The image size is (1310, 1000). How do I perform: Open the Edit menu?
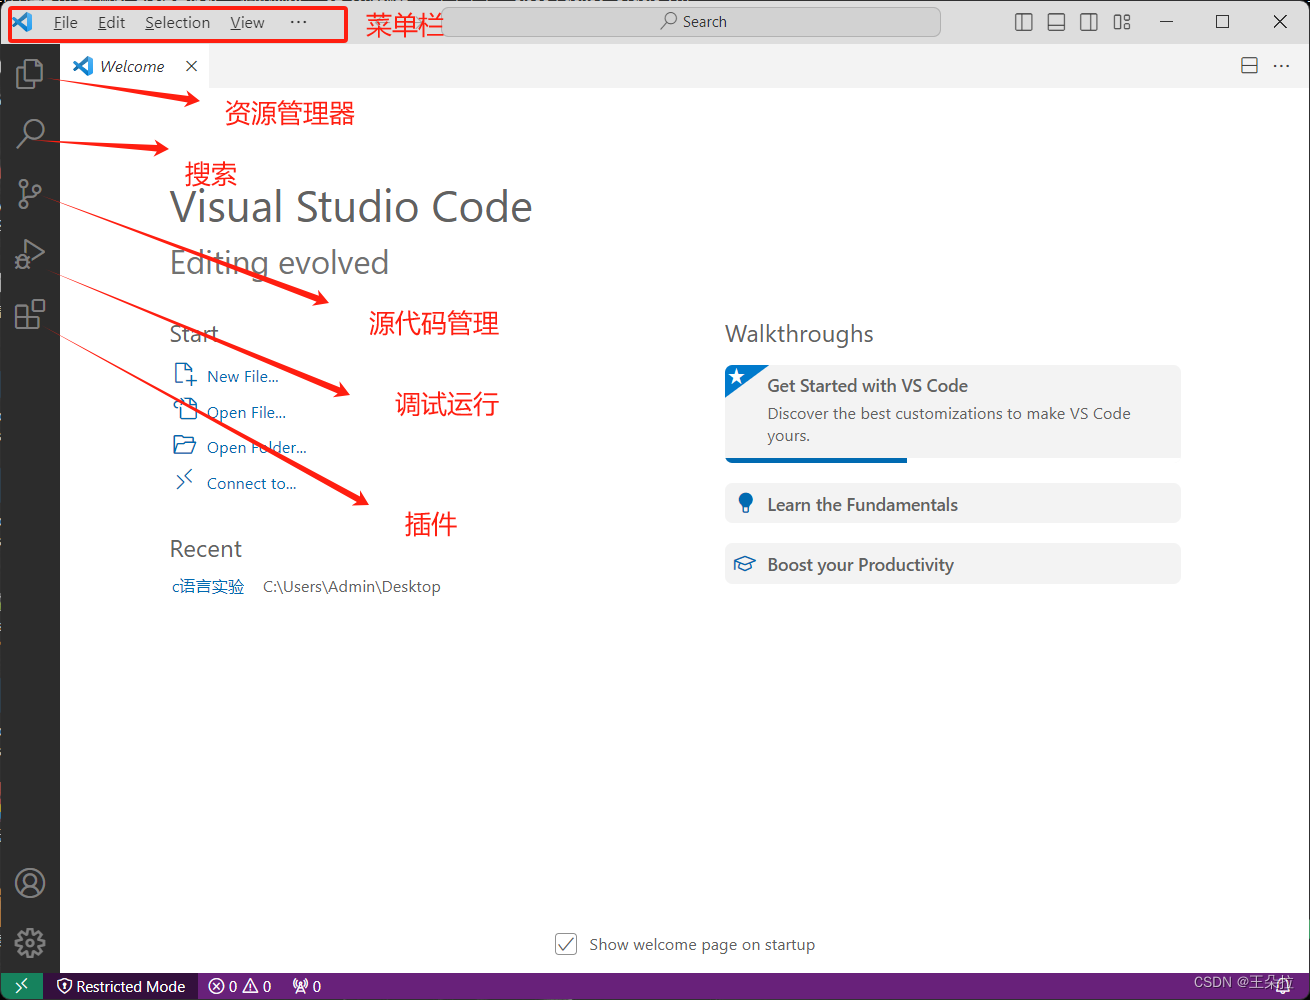[111, 22]
